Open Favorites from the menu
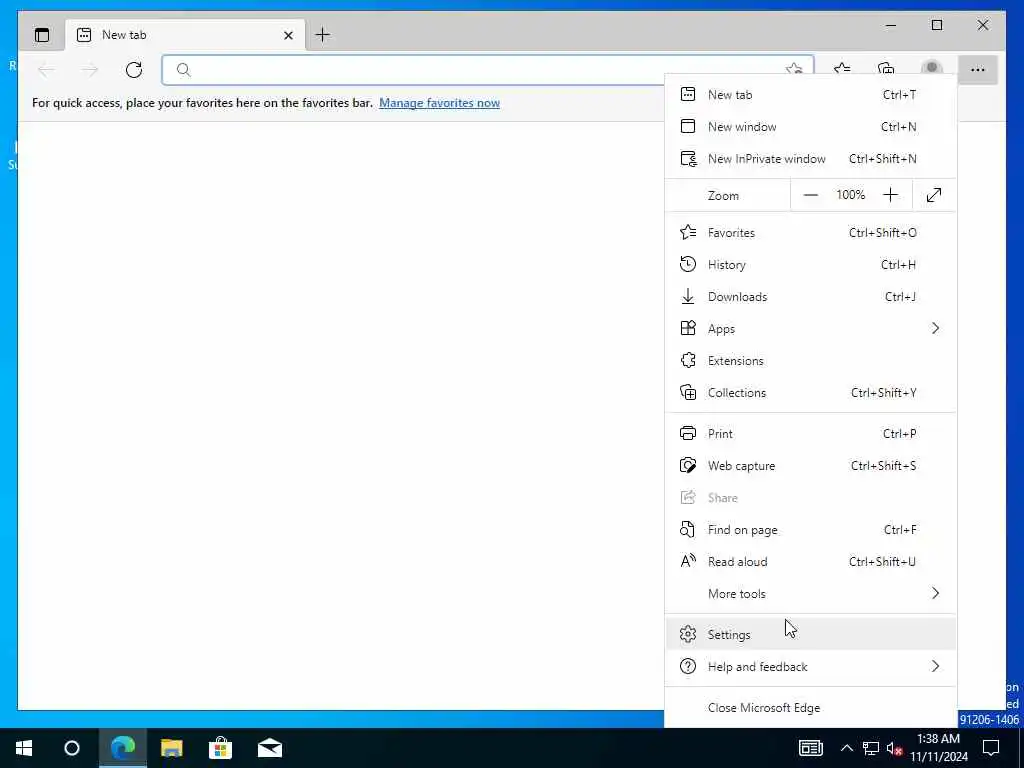This screenshot has width=1024, height=768. [x=810, y=232]
